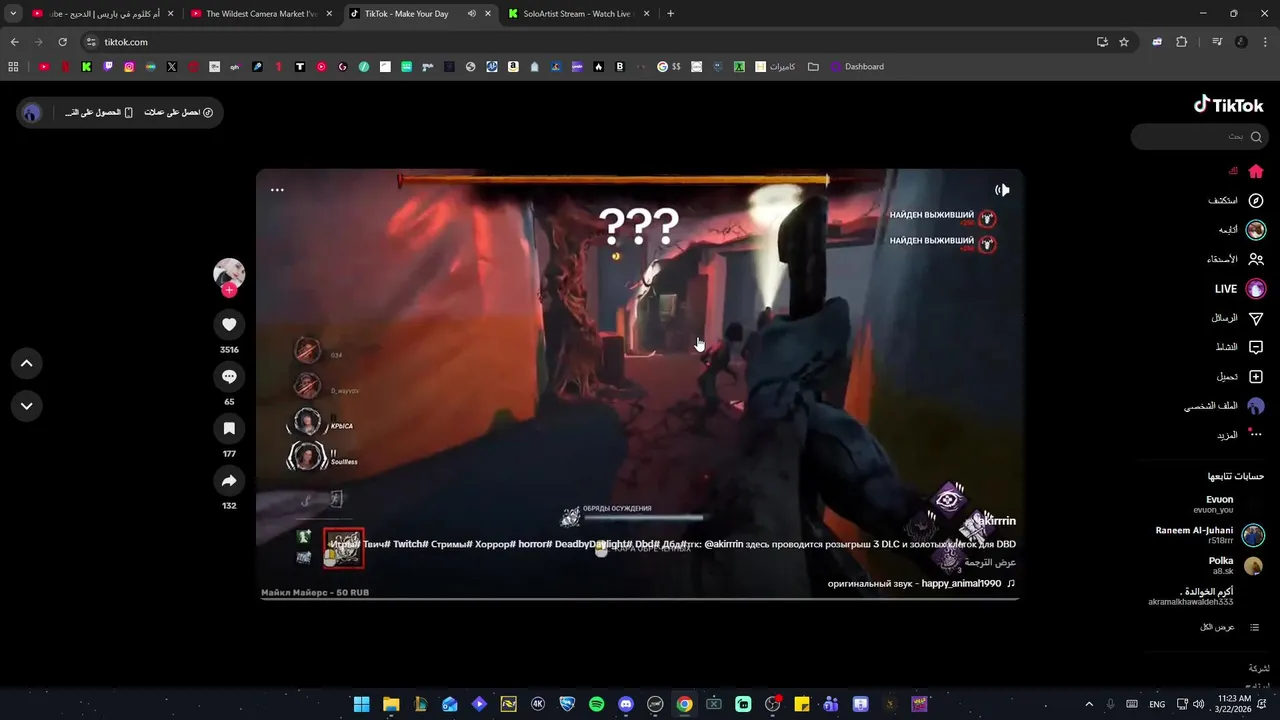Screen dimensions: 1280x720
Task: Click the Get Coins button
Action: click(178, 112)
